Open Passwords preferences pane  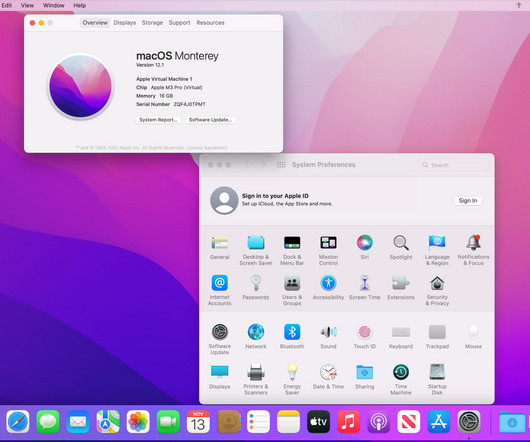point(256,288)
